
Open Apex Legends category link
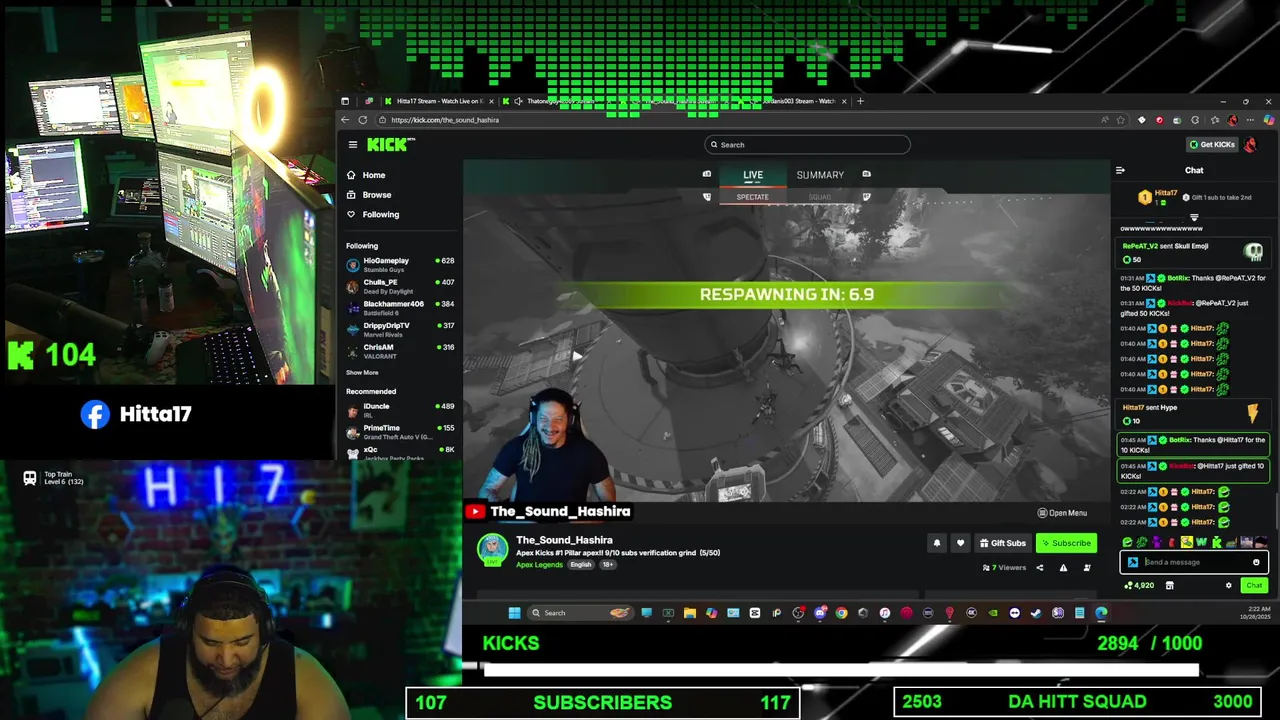click(539, 565)
